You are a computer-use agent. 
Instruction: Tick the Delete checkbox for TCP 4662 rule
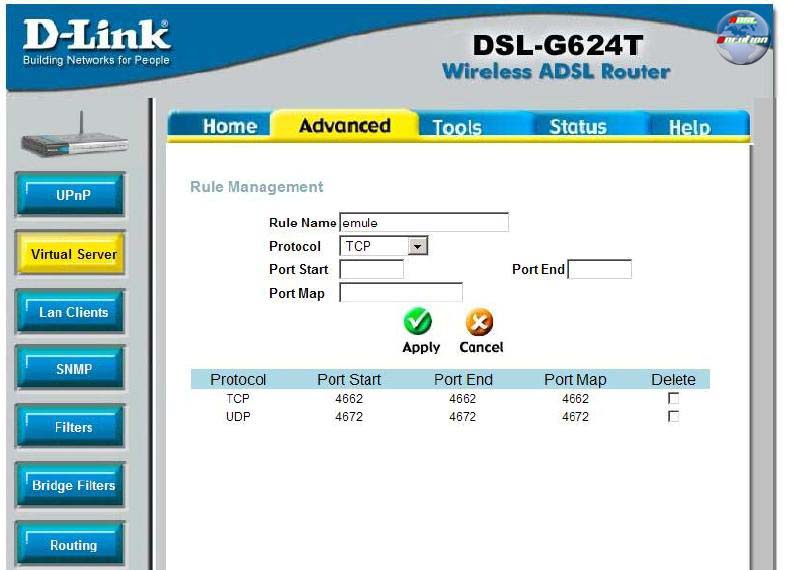[x=674, y=398]
